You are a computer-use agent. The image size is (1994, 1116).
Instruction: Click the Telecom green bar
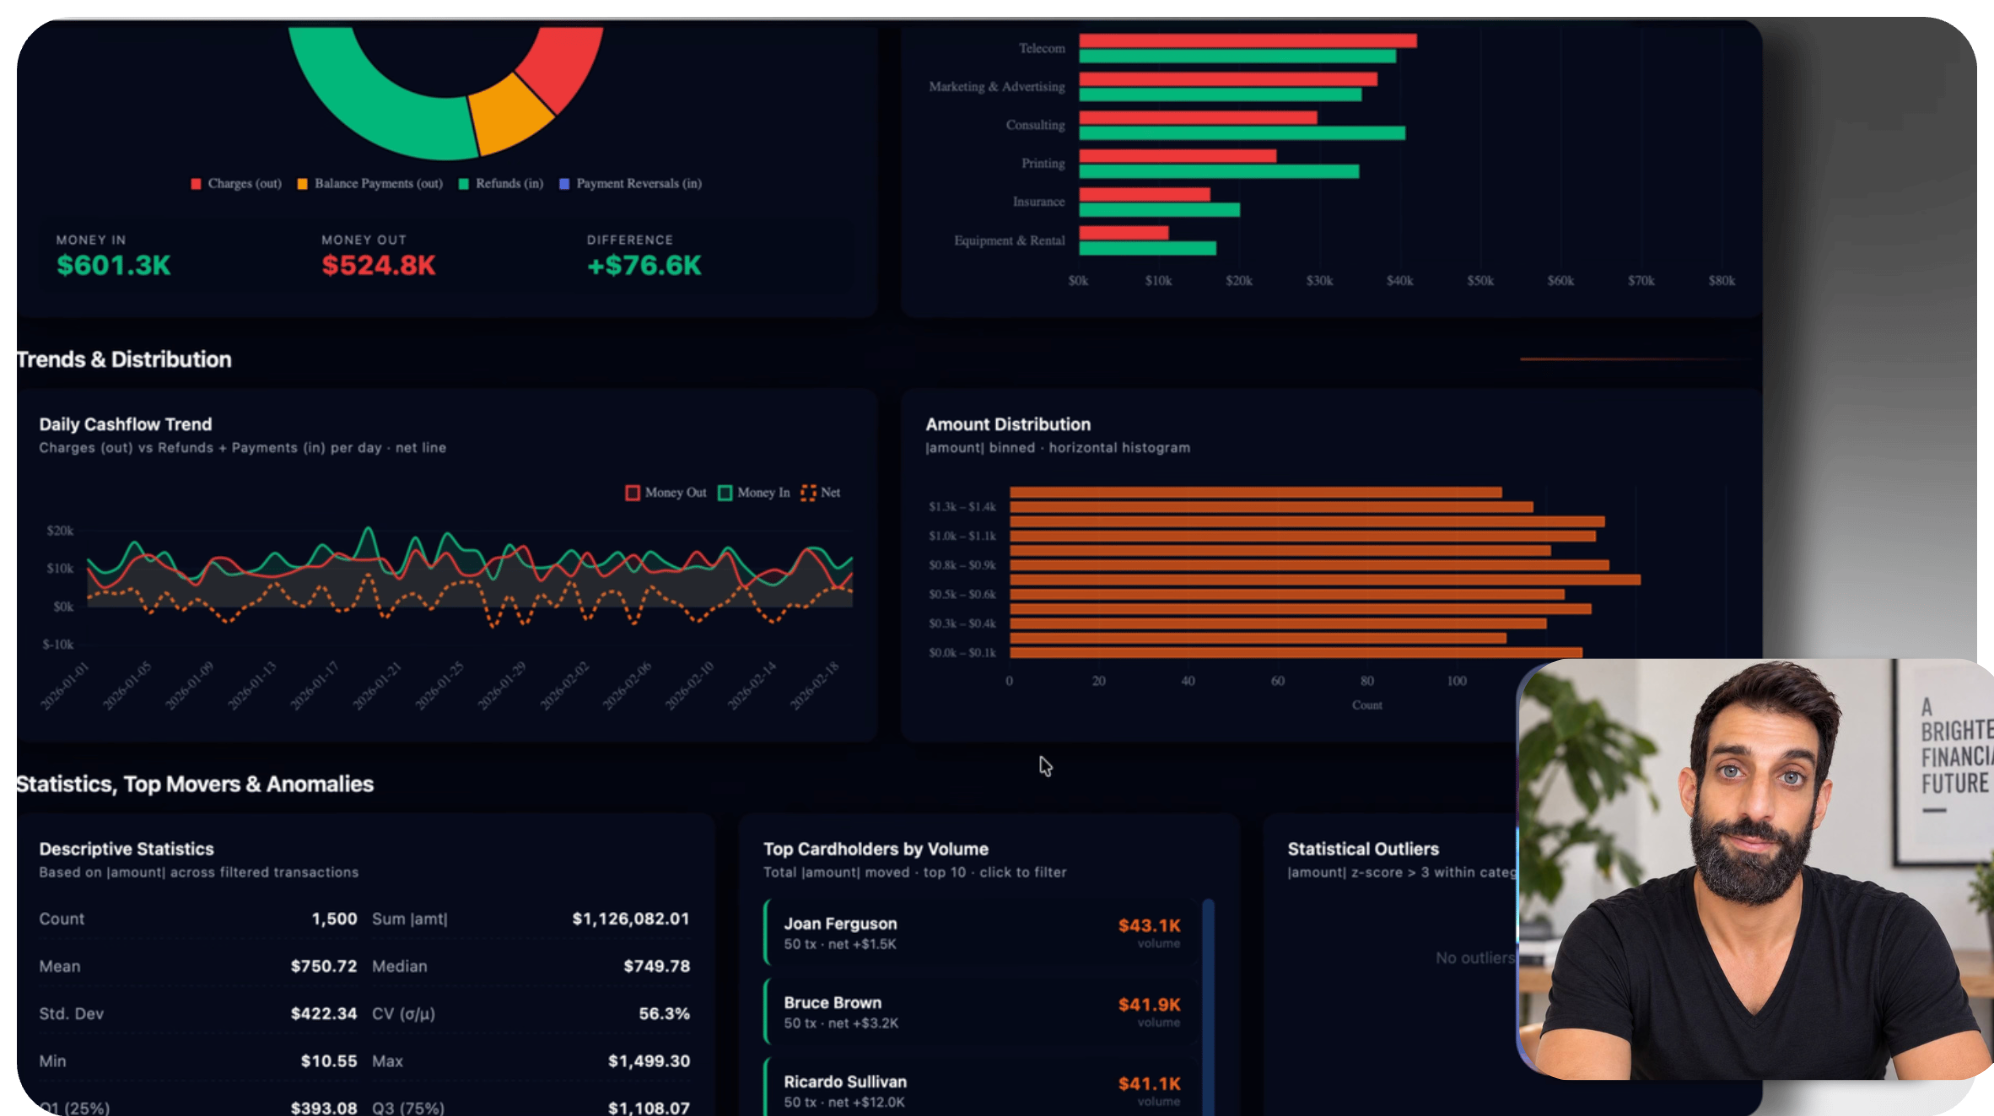[1238, 56]
